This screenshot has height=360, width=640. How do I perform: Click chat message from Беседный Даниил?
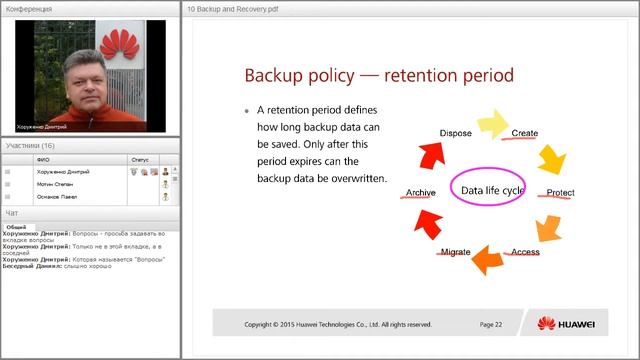click(57, 266)
